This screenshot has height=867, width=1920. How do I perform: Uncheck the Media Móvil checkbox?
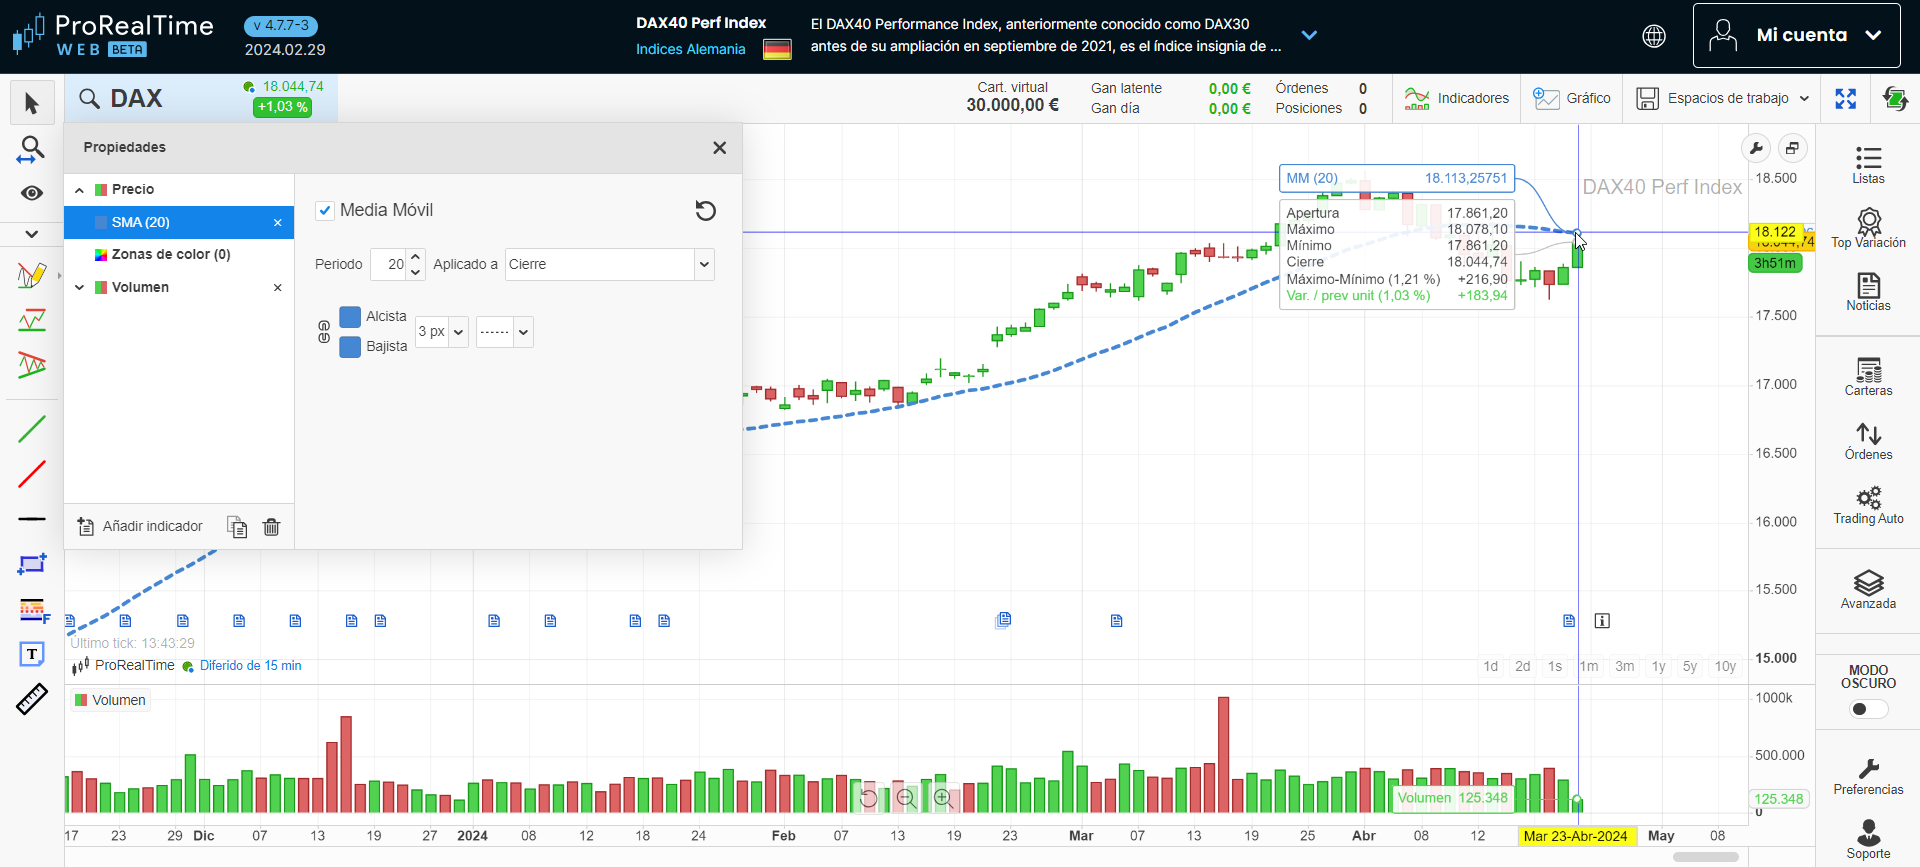click(325, 211)
